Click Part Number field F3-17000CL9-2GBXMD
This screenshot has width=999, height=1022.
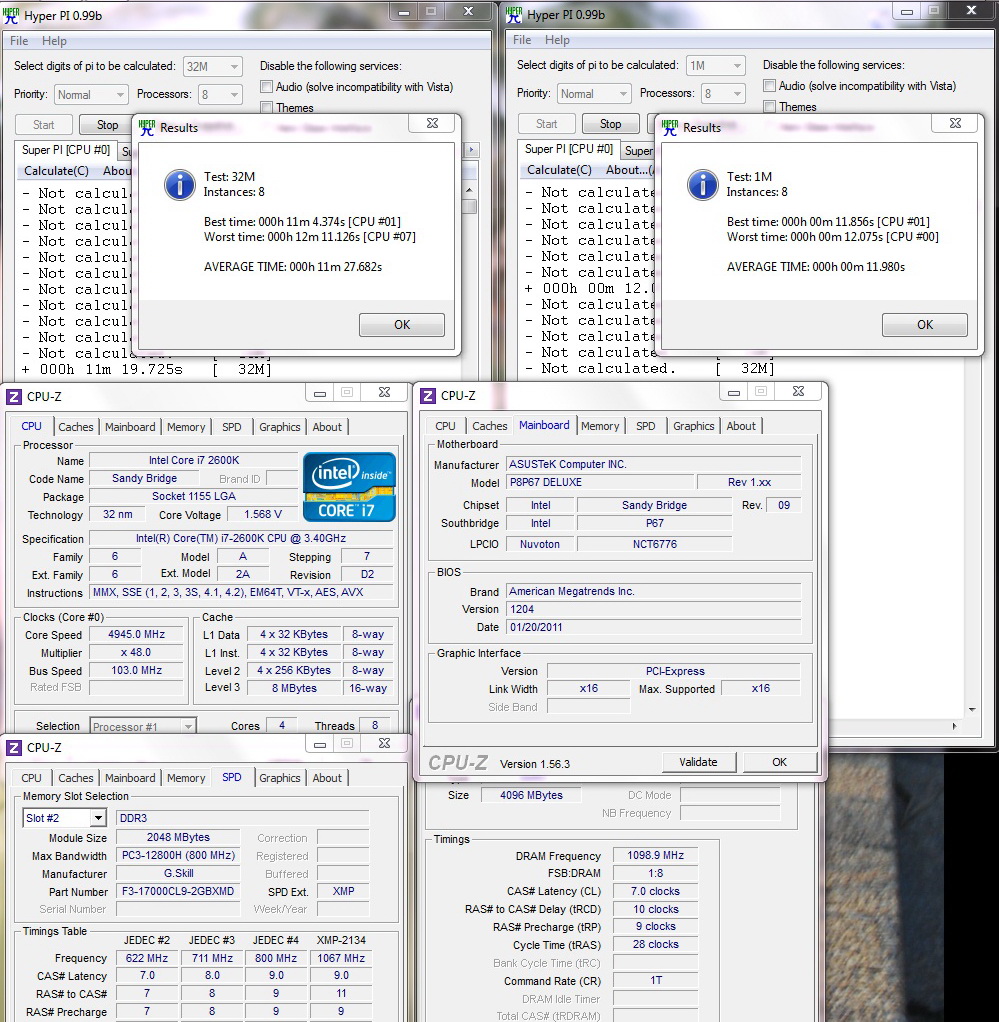(x=178, y=891)
